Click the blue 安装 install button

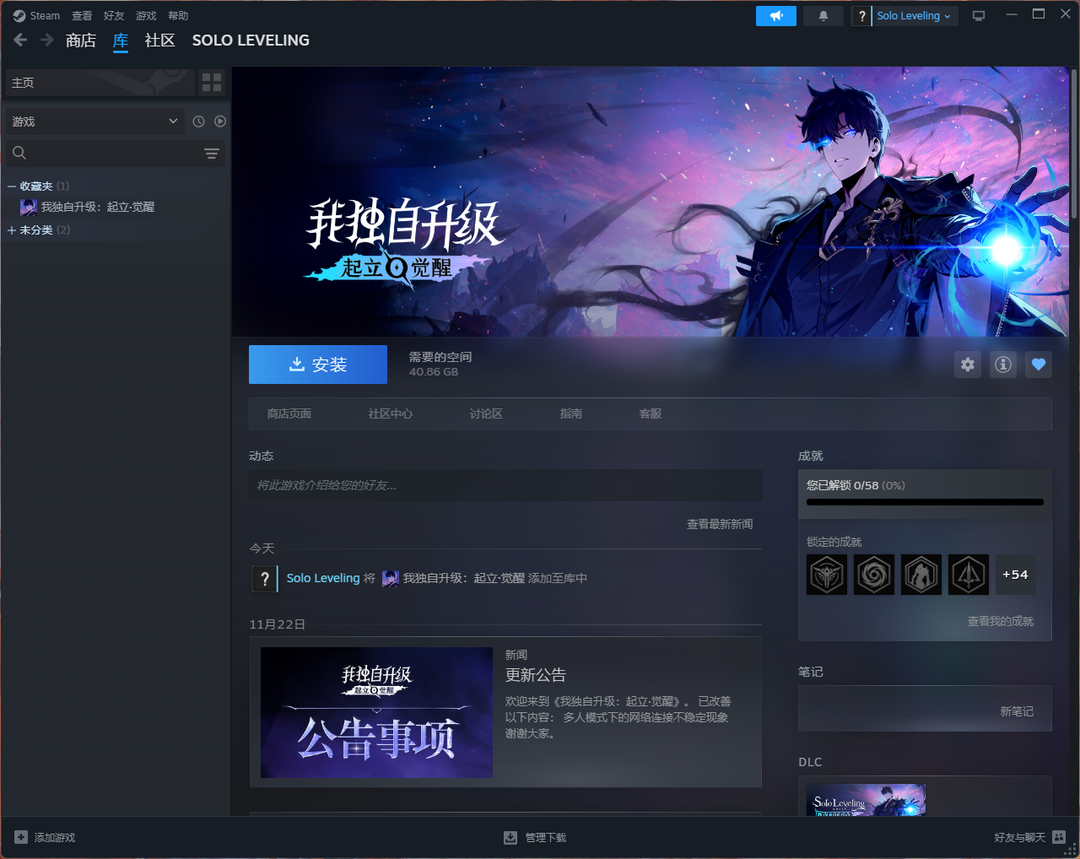point(317,365)
